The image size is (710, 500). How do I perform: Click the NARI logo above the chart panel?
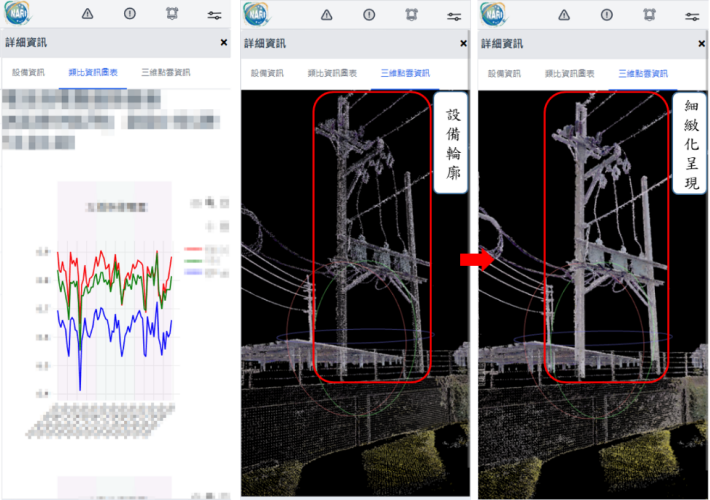pyautogui.click(x=18, y=14)
